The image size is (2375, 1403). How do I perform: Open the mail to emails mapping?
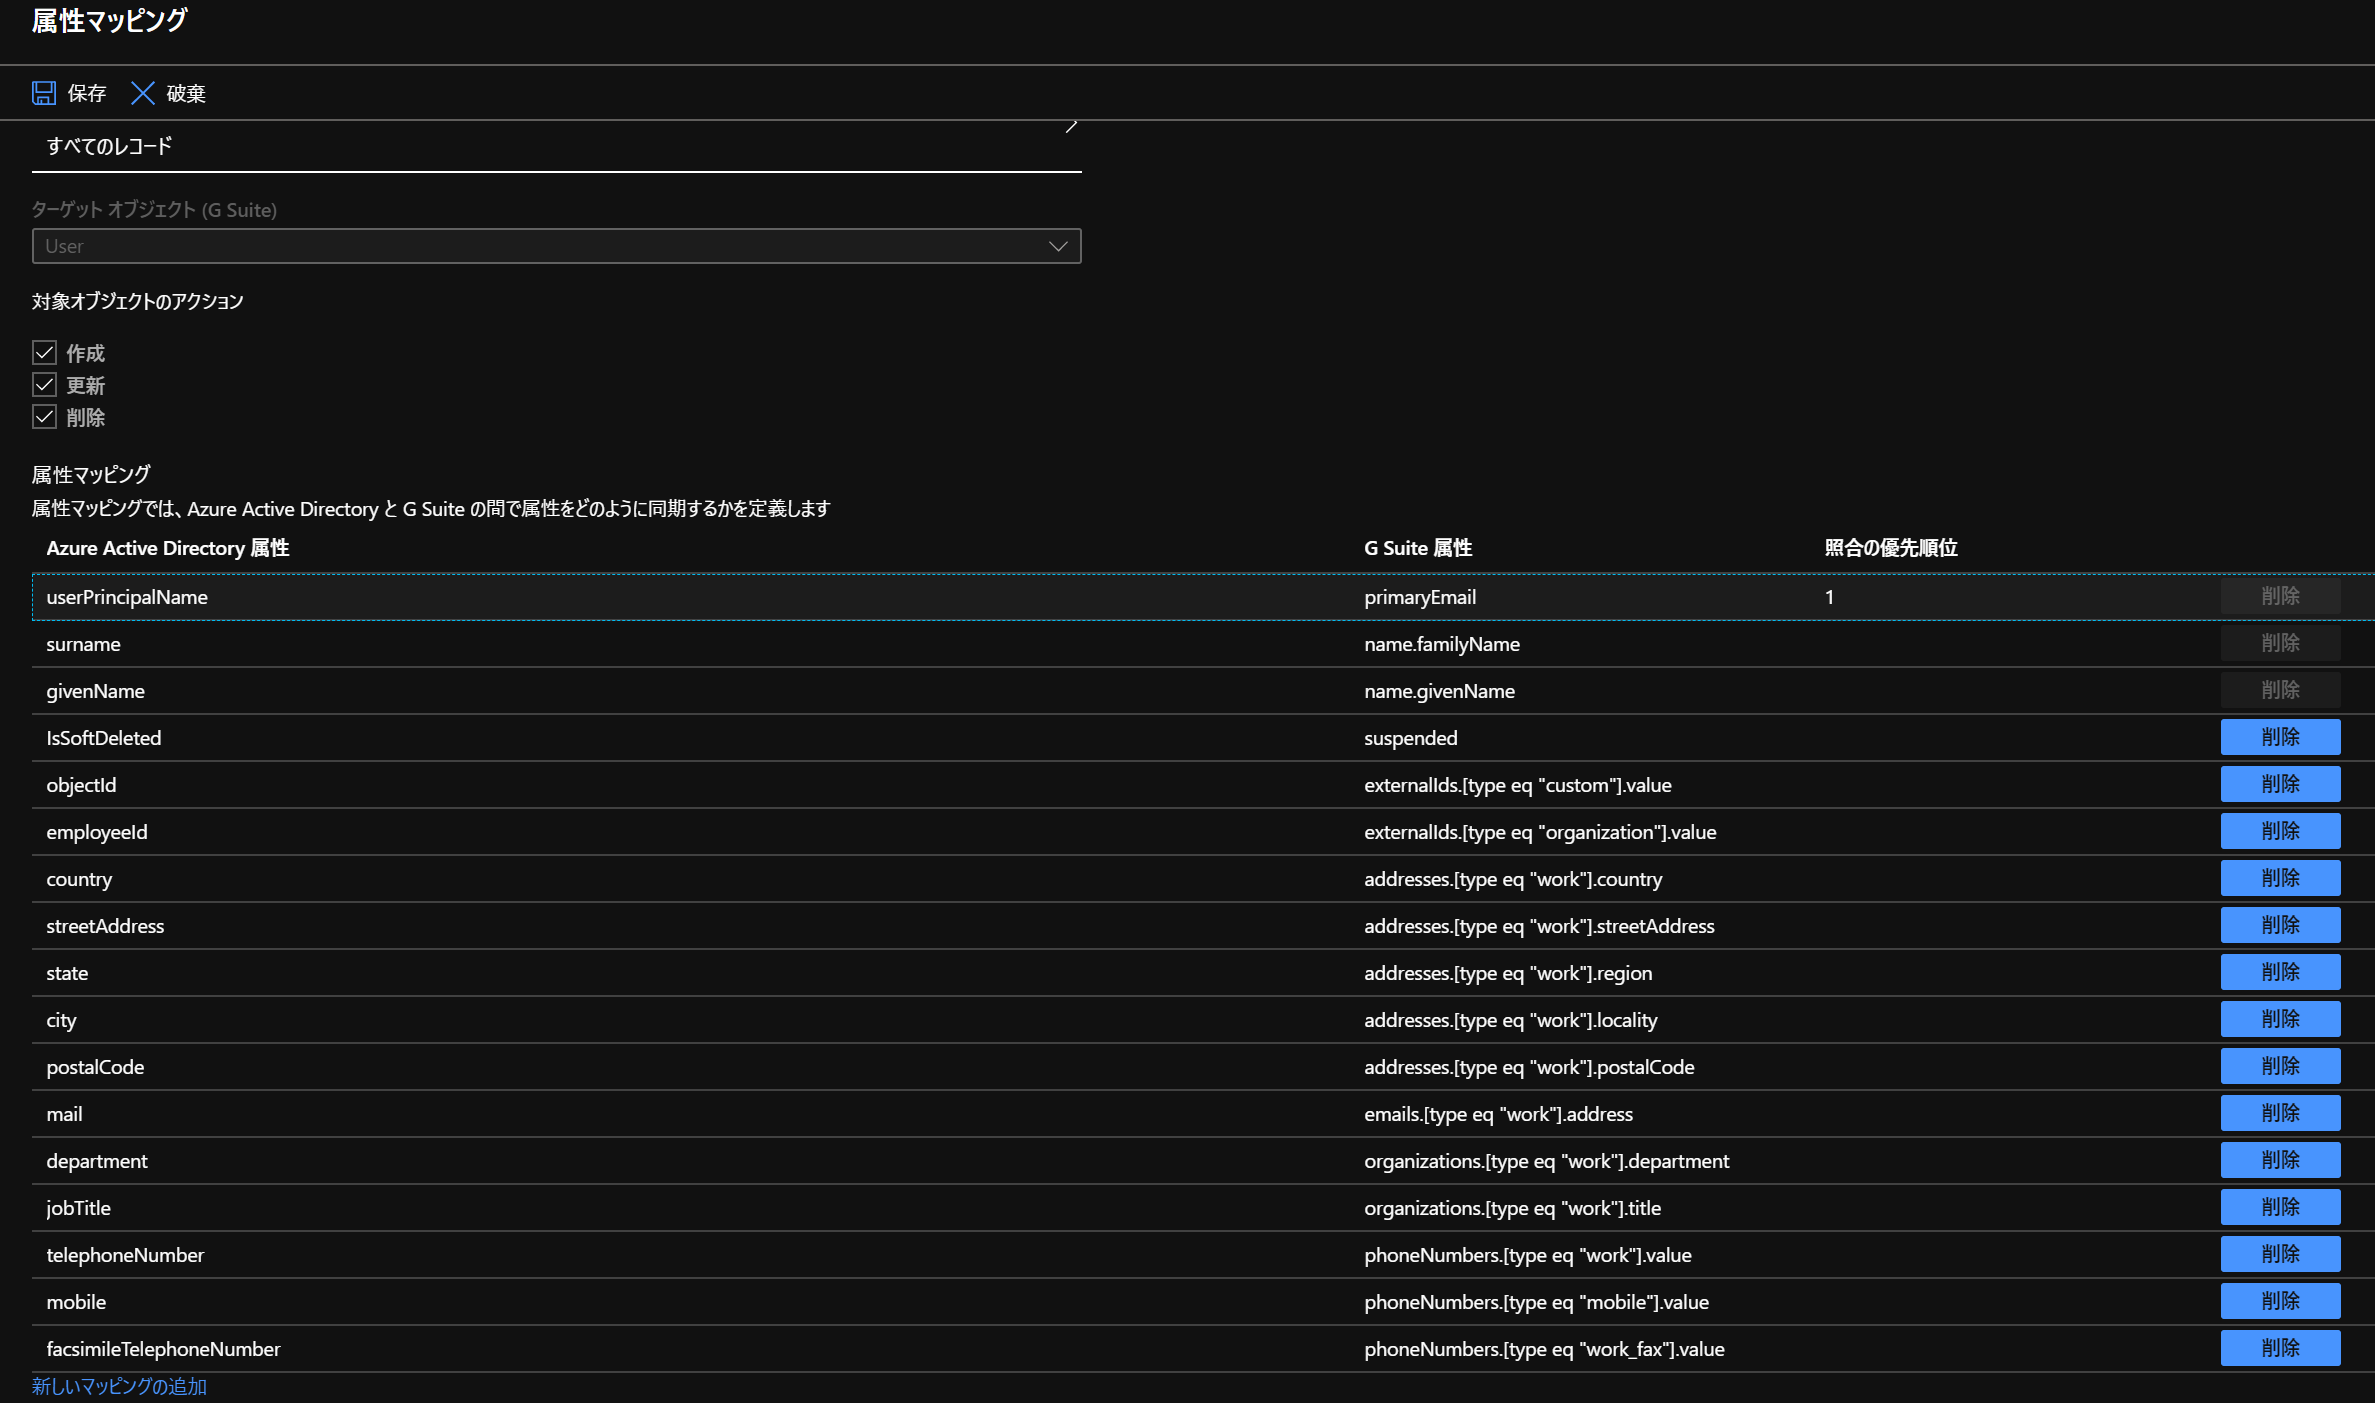(65, 1114)
